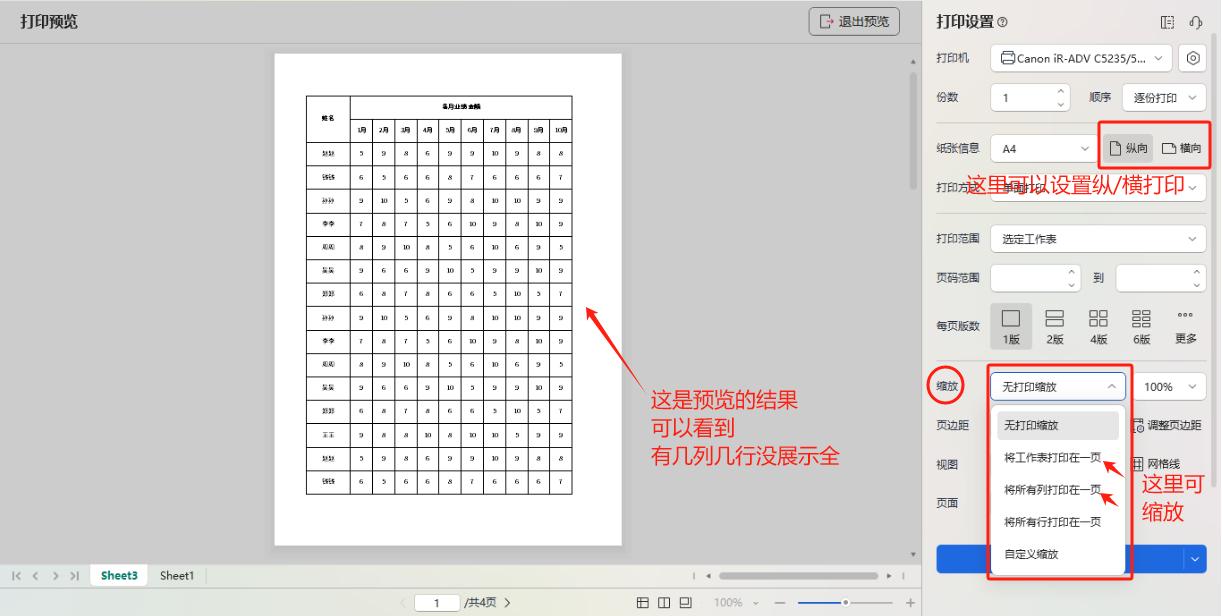Click the previewed page thumbnail

(448, 300)
